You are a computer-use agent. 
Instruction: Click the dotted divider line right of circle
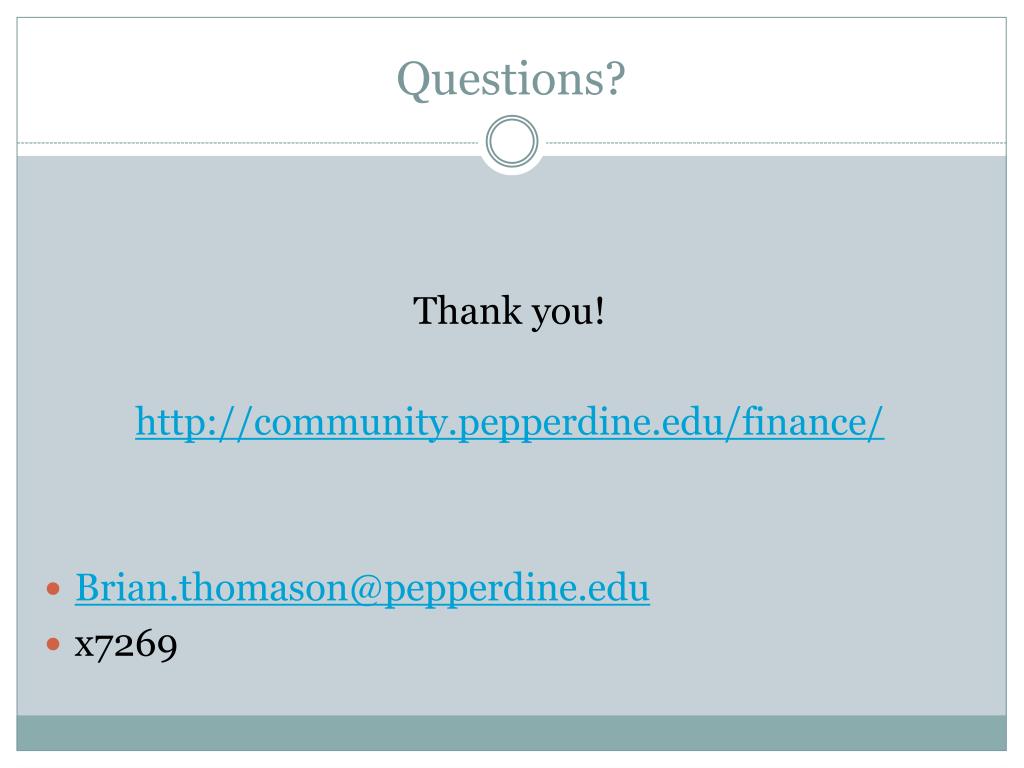[773, 142]
